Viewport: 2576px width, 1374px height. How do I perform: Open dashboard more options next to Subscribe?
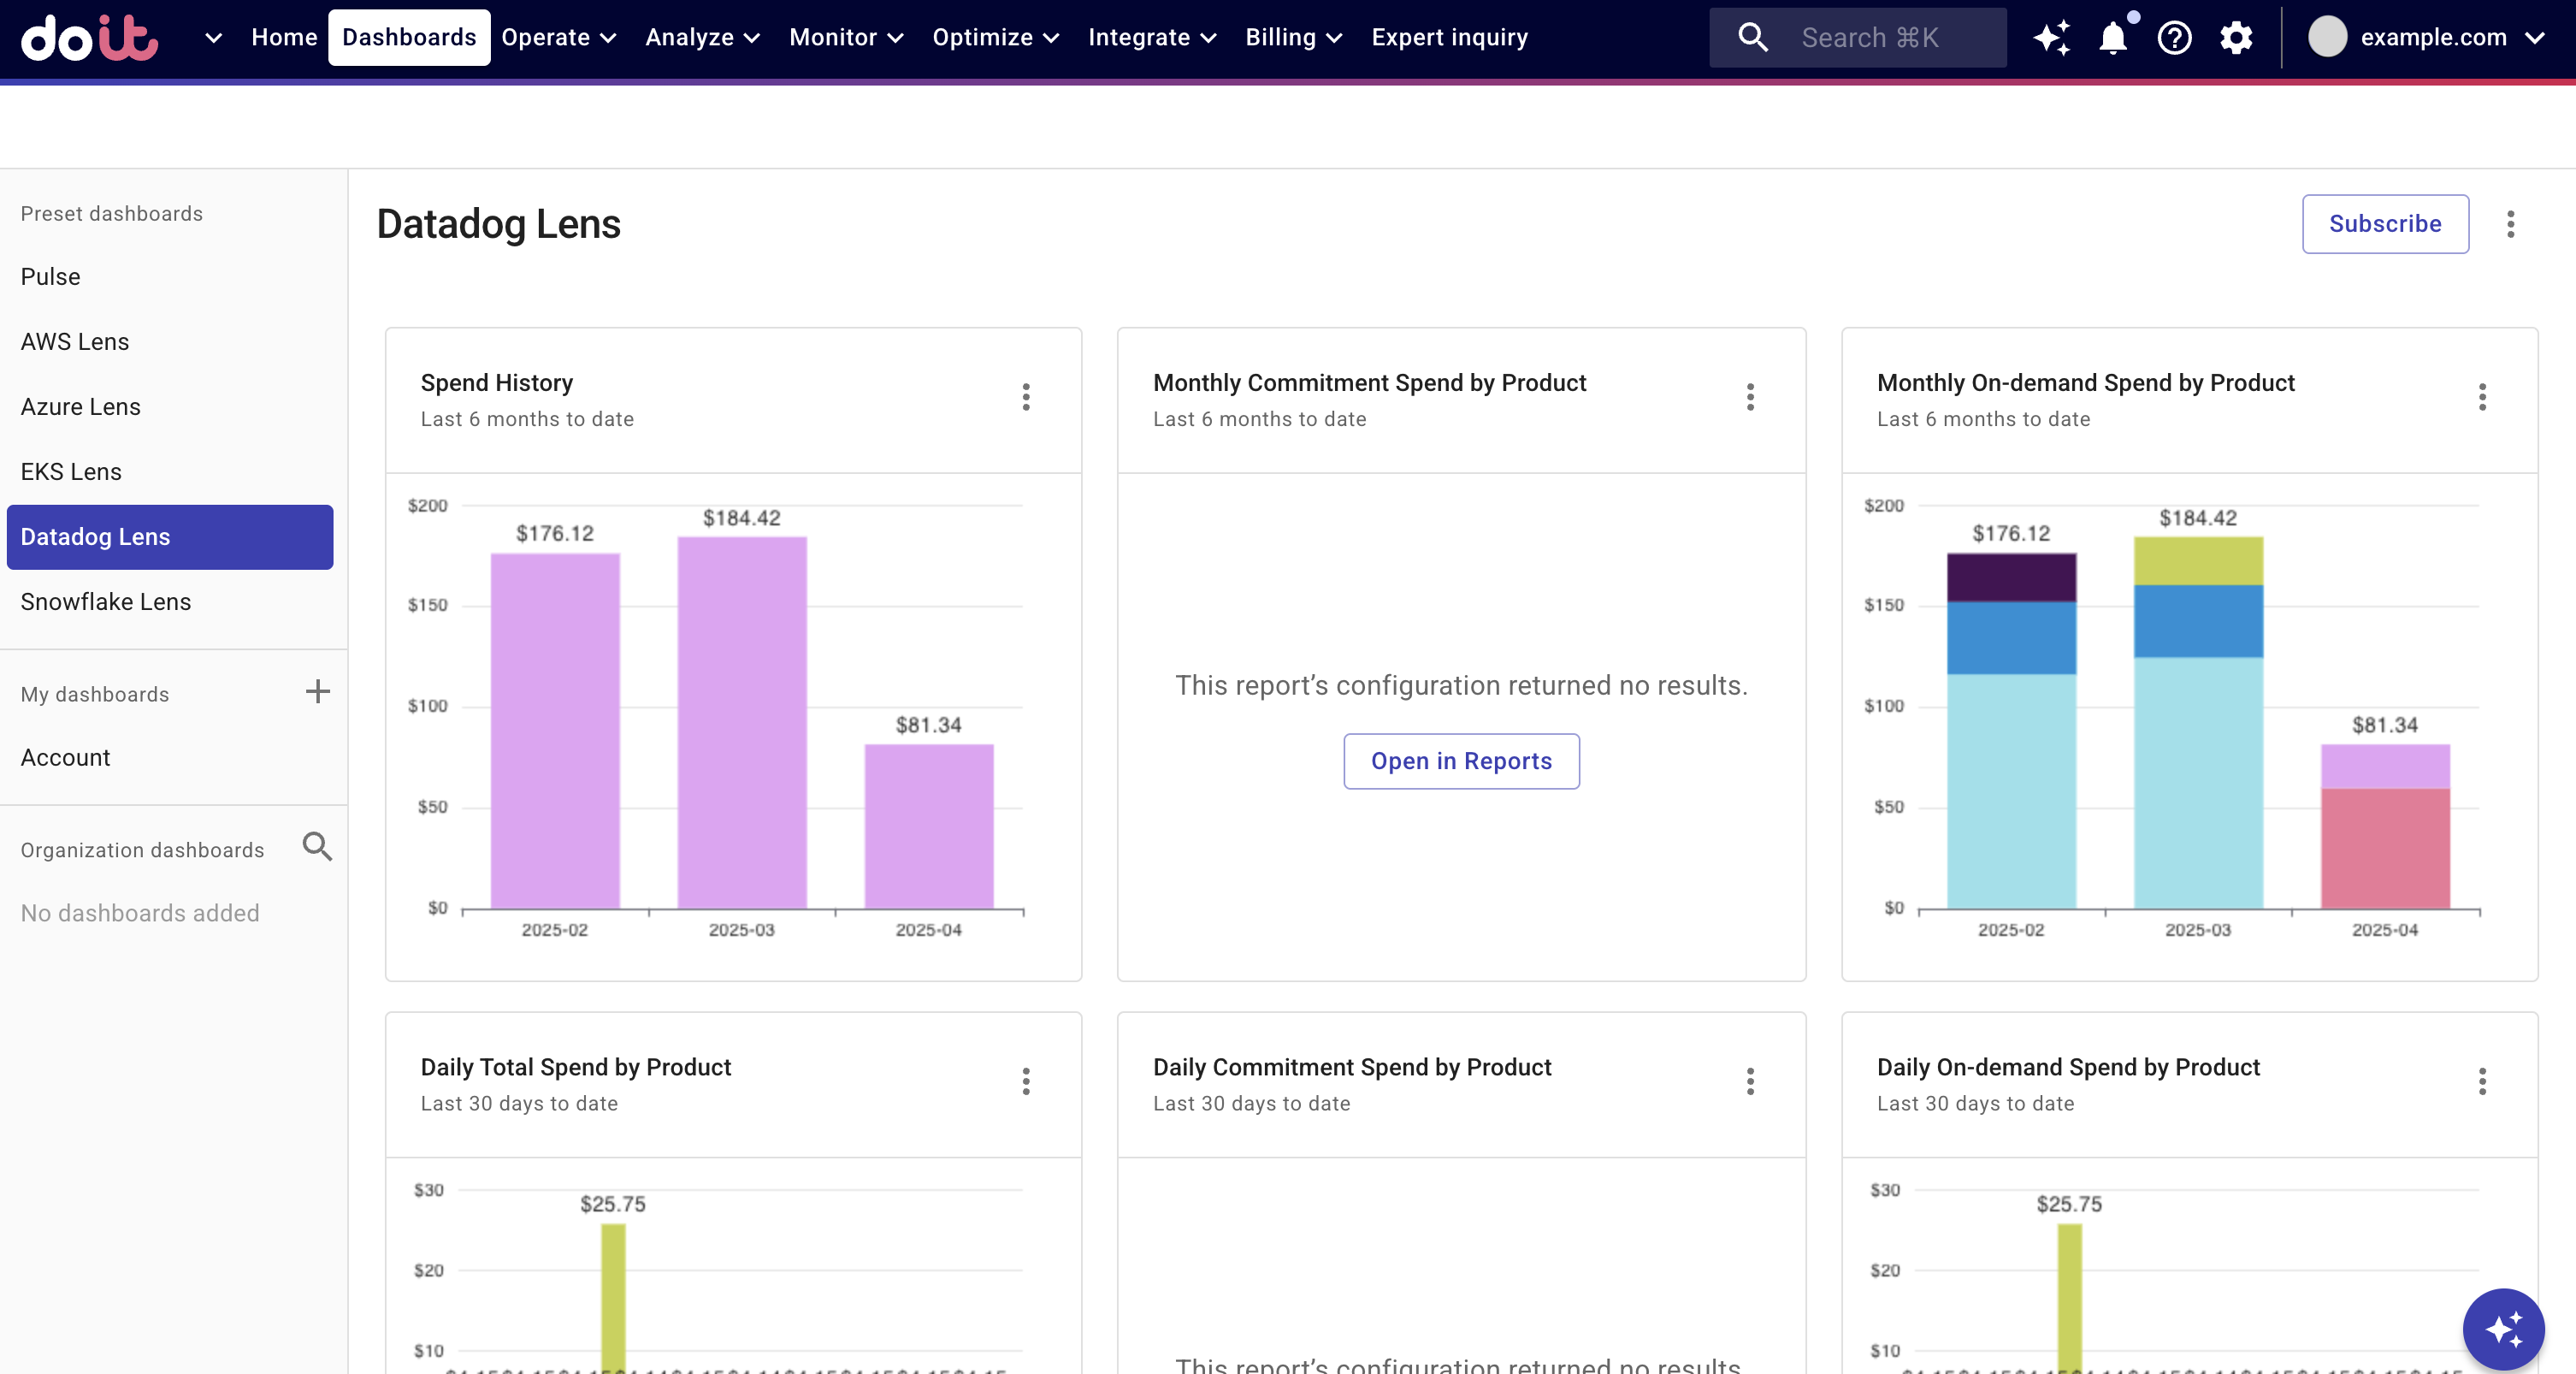point(2510,224)
